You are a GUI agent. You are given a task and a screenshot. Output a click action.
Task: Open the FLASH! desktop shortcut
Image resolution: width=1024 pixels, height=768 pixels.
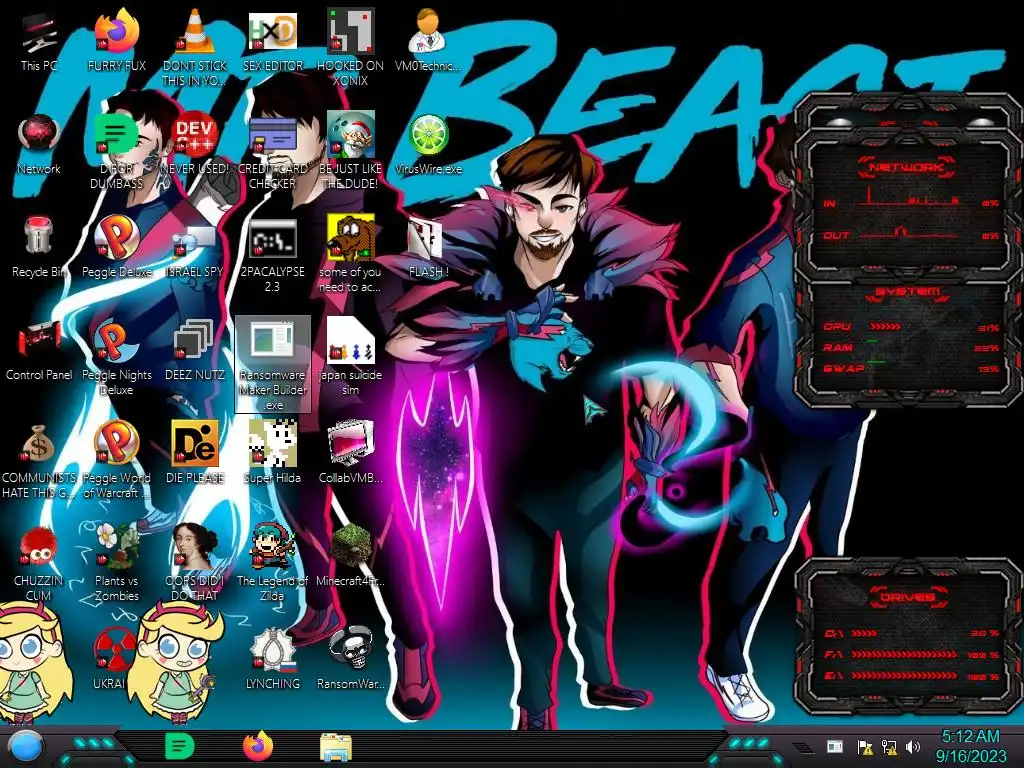tap(428, 247)
